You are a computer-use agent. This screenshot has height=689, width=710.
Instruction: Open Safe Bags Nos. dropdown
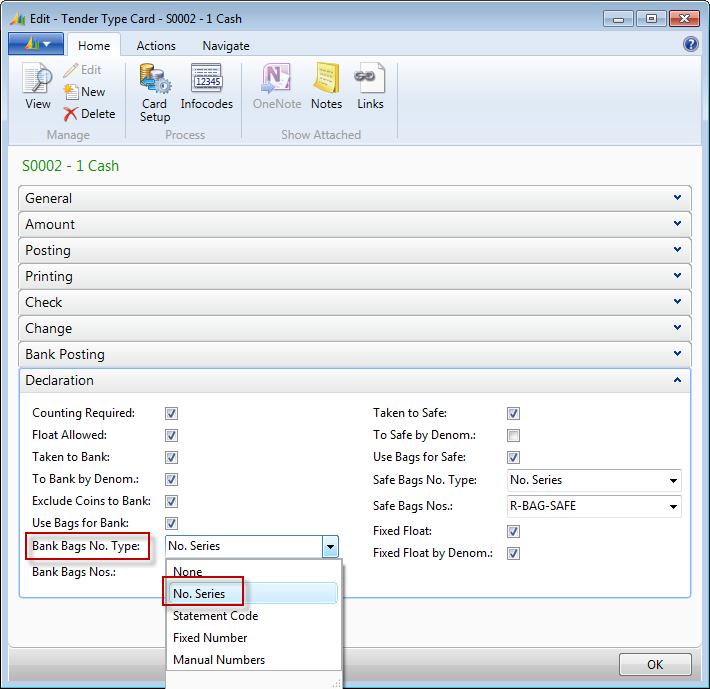tap(673, 507)
